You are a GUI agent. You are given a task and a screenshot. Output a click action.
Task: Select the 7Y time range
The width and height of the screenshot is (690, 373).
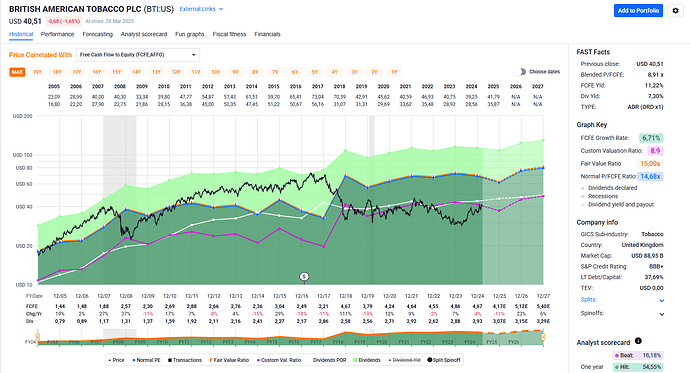[x=275, y=72]
